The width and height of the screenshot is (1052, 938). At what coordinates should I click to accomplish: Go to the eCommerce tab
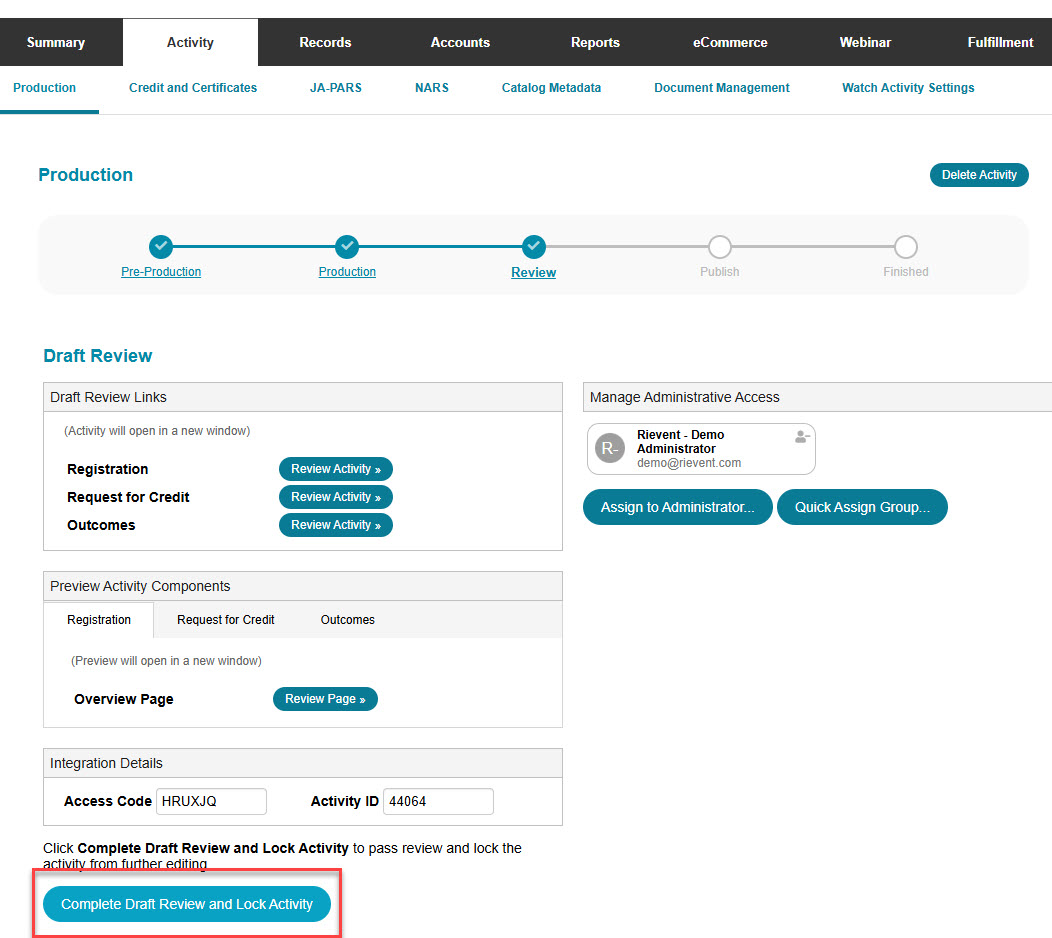[730, 42]
